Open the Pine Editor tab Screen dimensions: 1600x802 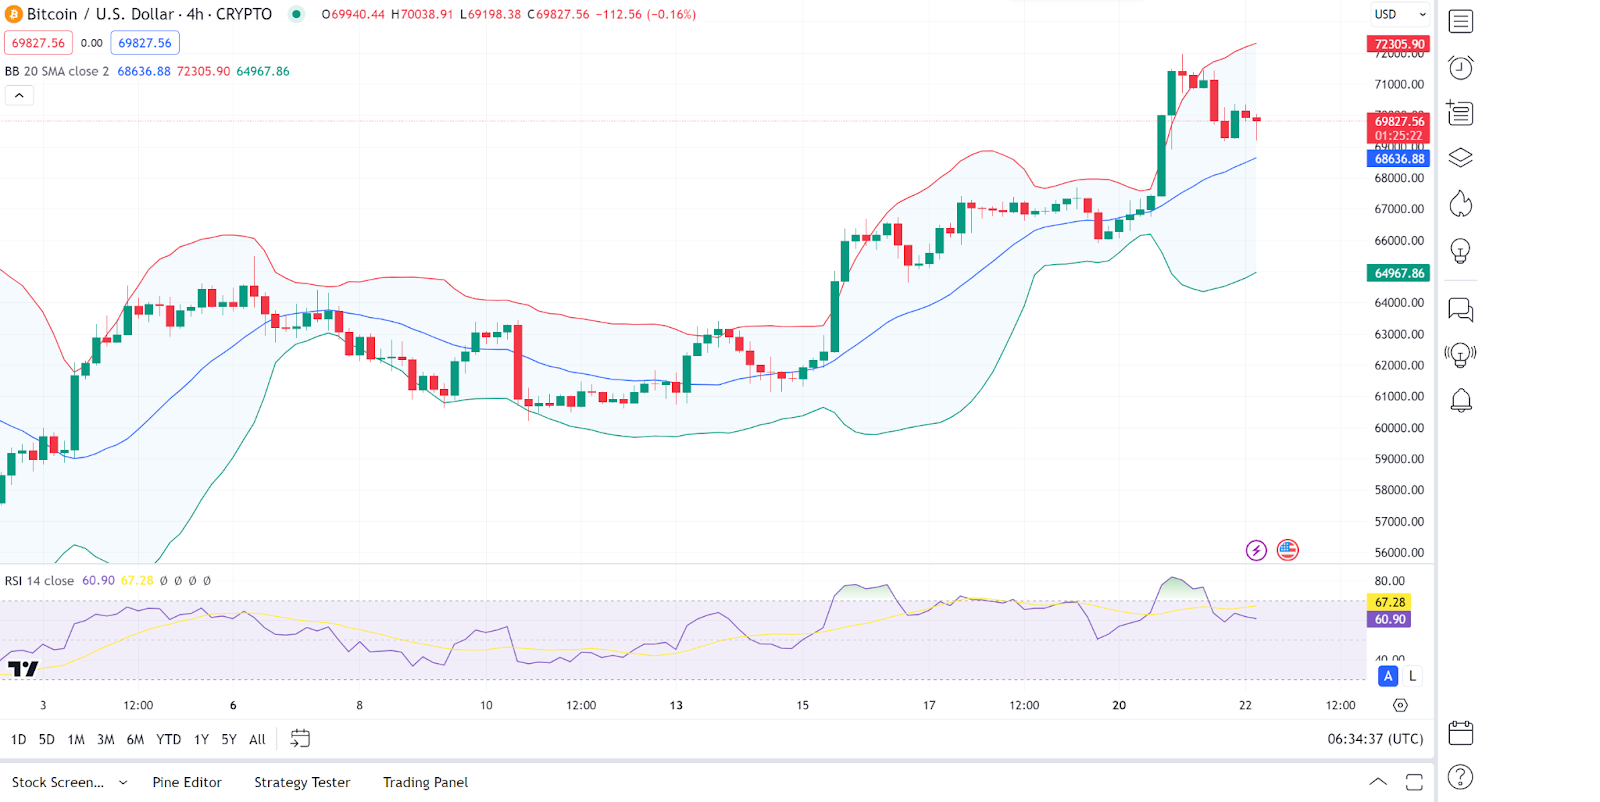(x=187, y=782)
